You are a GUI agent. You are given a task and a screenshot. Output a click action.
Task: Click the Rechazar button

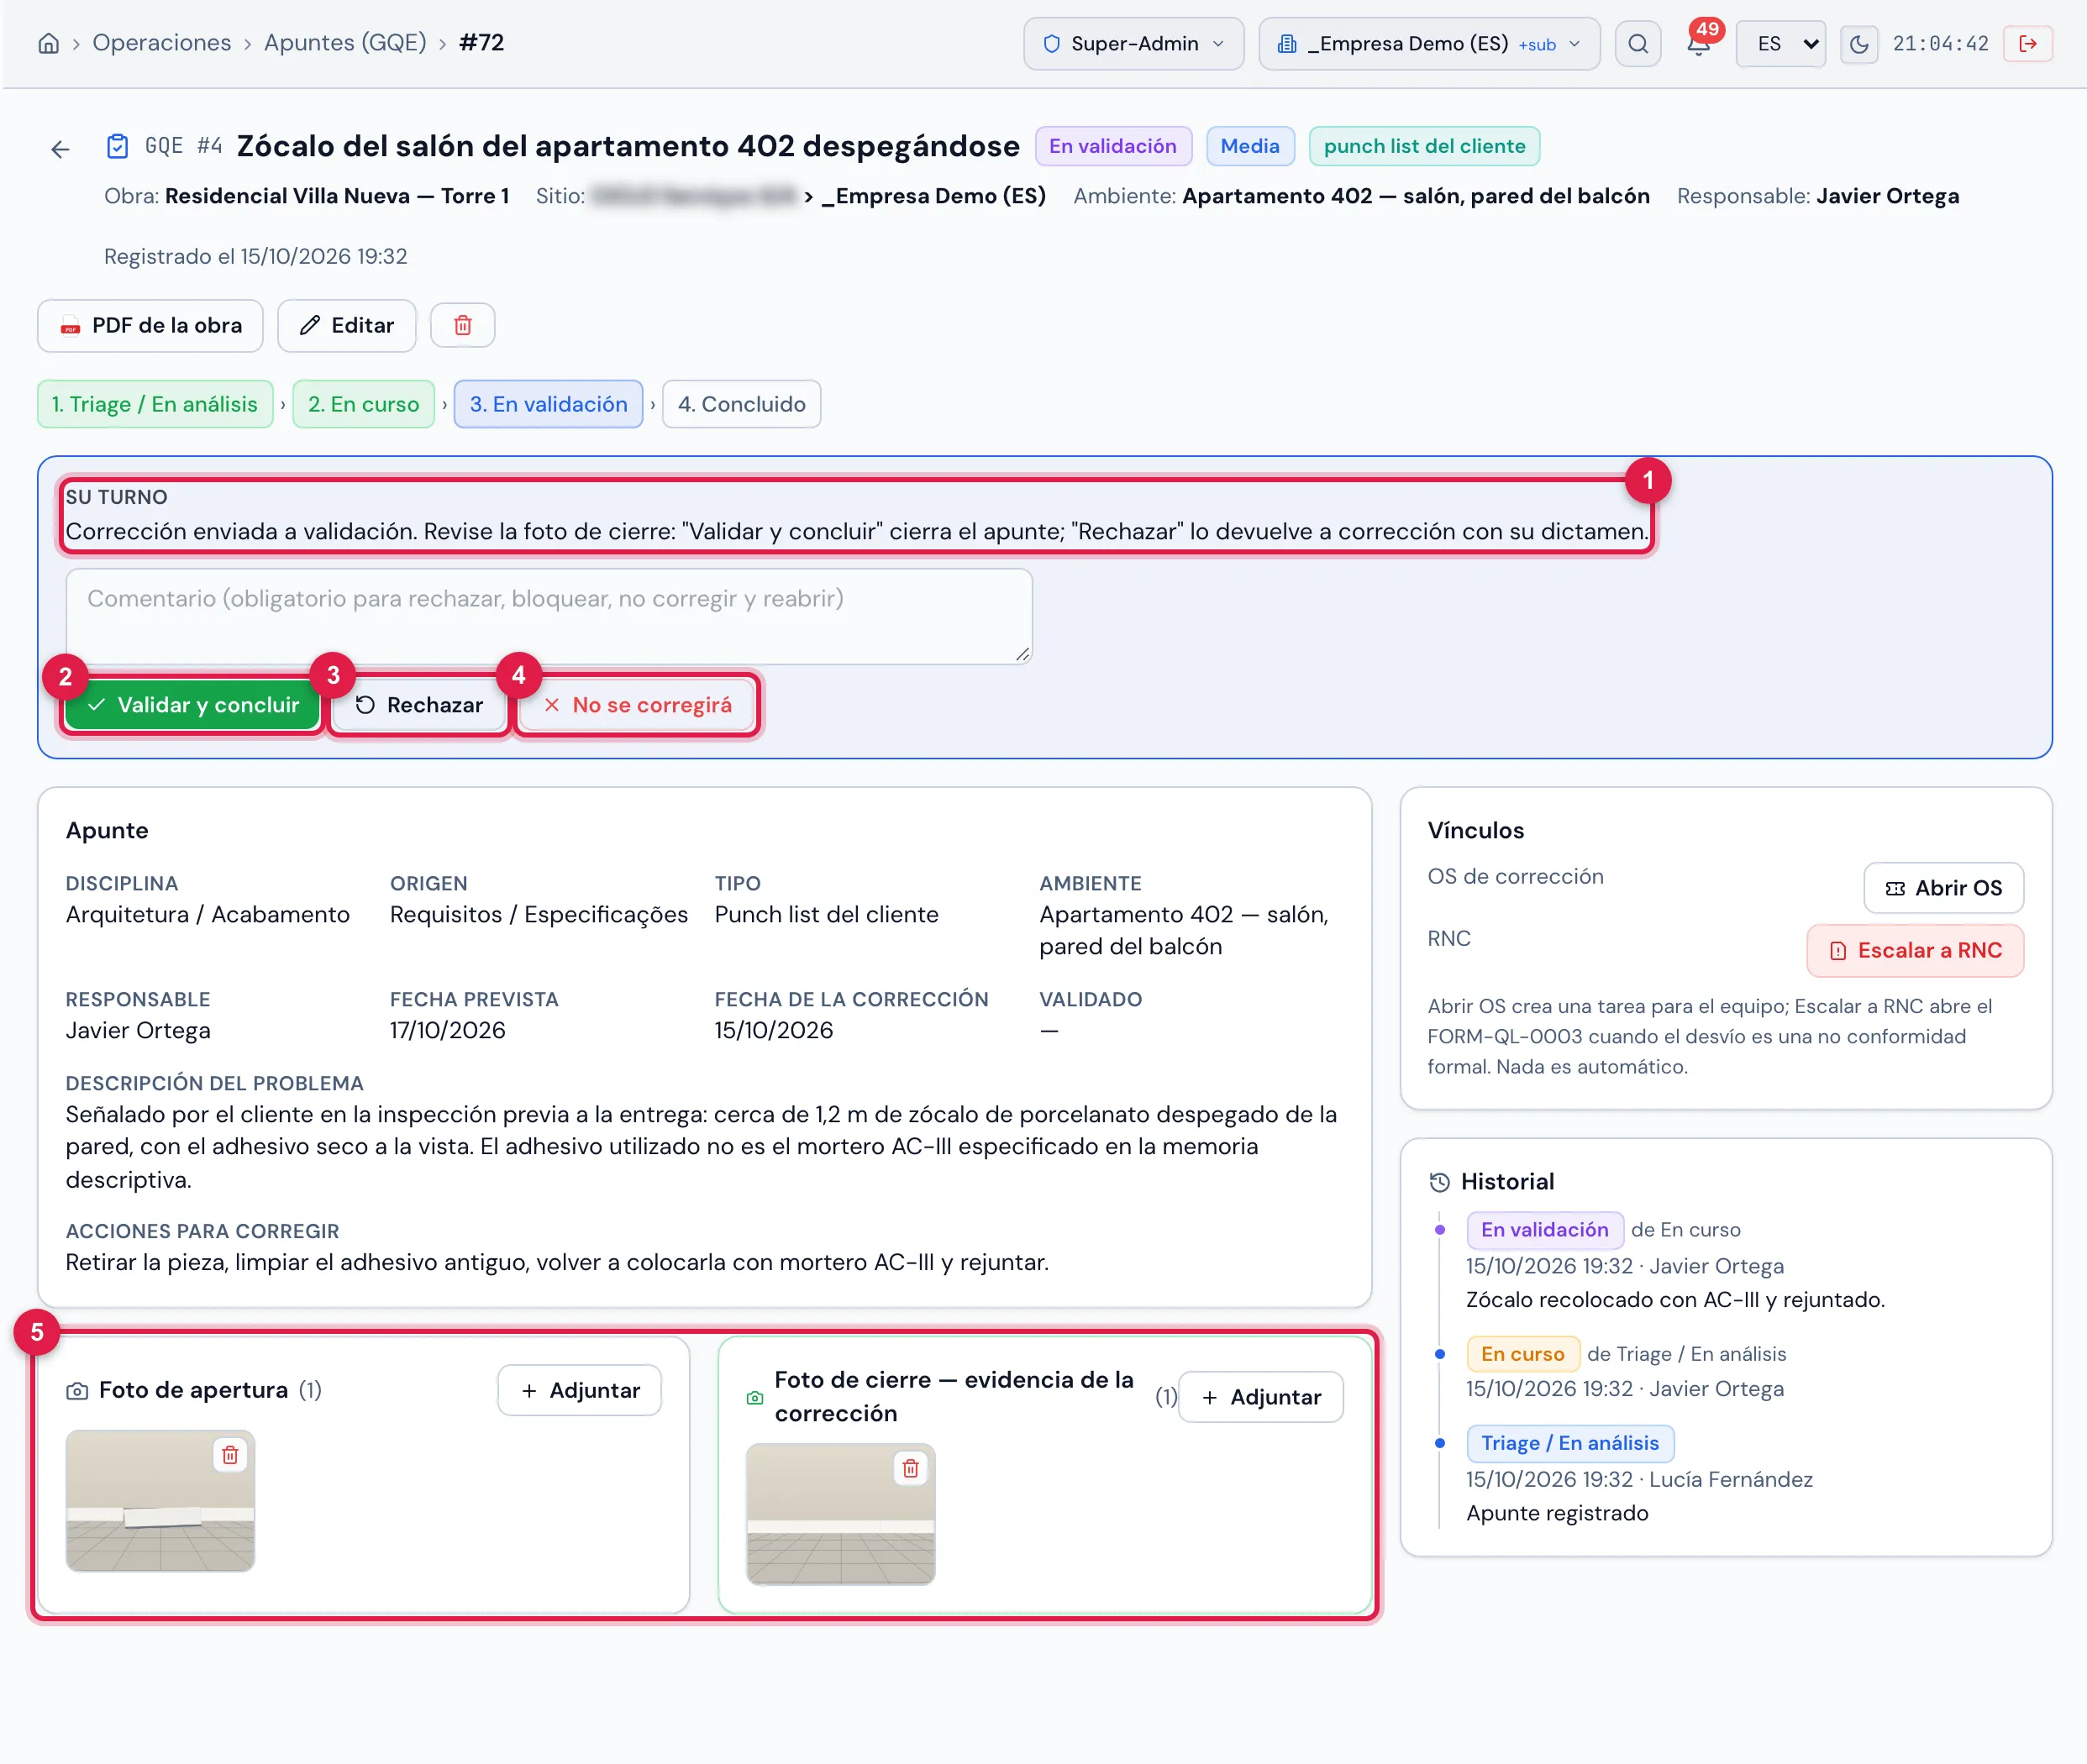click(419, 705)
